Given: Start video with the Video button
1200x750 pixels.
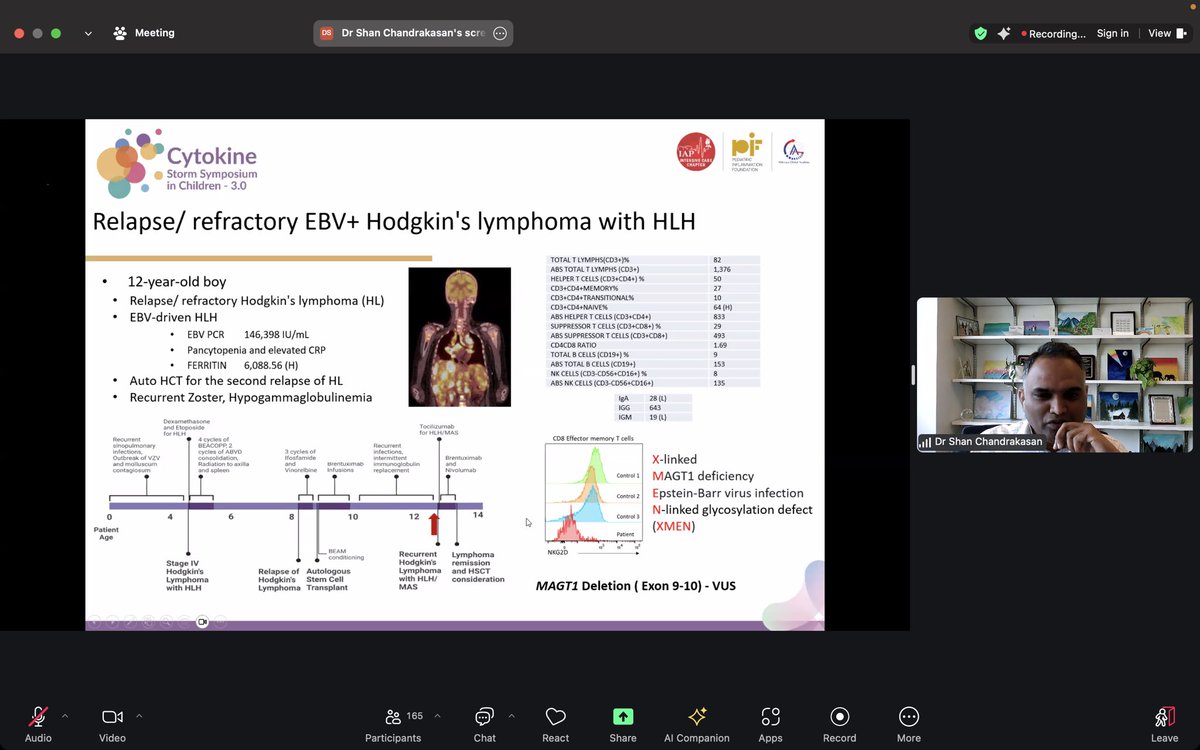Looking at the screenshot, I should pos(112,725).
